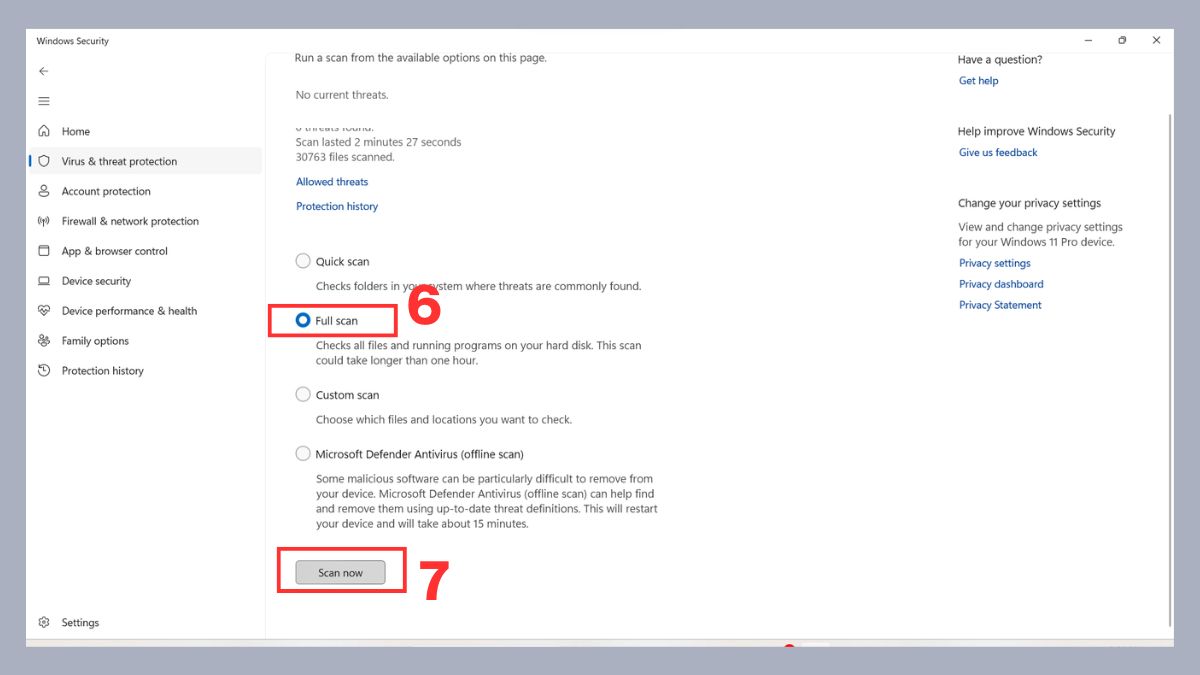This screenshot has width=1200, height=675.
Task: Select the Quick scan radio button
Action: click(x=303, y=261)
